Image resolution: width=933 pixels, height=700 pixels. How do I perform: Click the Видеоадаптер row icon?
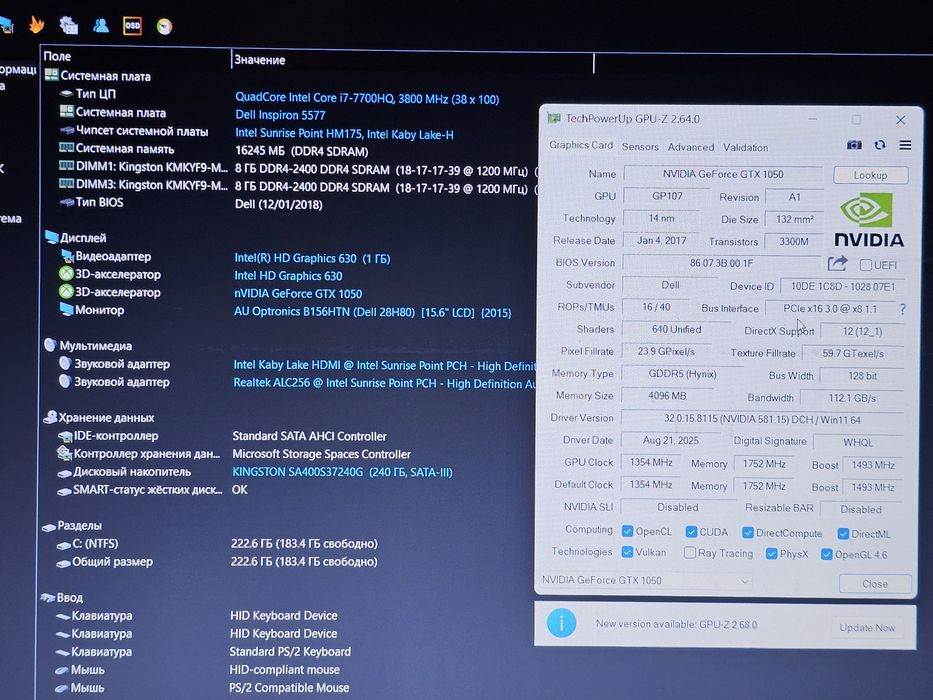[67, 256]
